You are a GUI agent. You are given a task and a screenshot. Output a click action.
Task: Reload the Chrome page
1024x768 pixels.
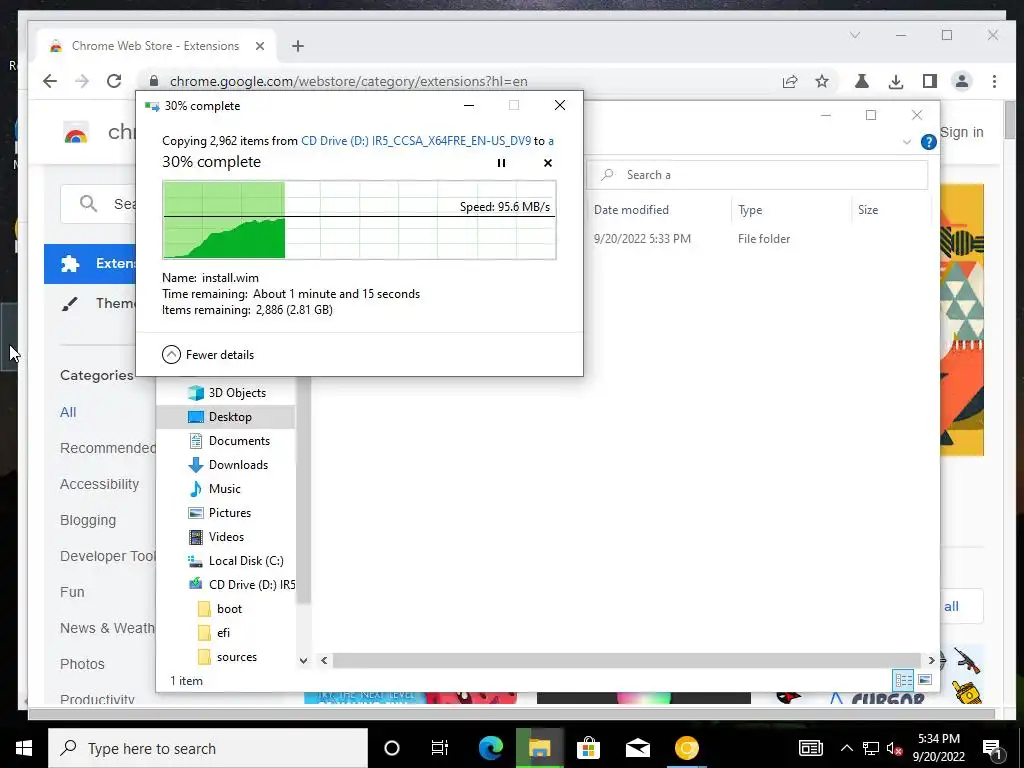[114, 81]
